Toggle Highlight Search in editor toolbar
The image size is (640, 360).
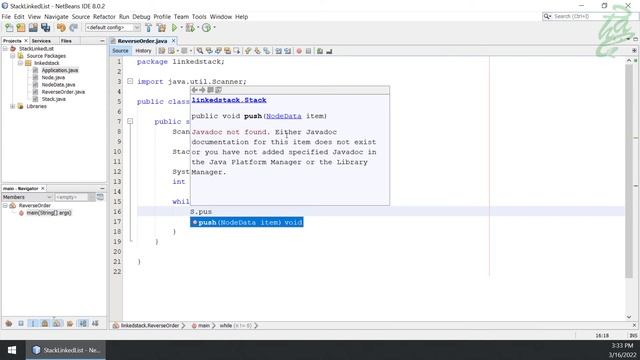coord(227,51)
